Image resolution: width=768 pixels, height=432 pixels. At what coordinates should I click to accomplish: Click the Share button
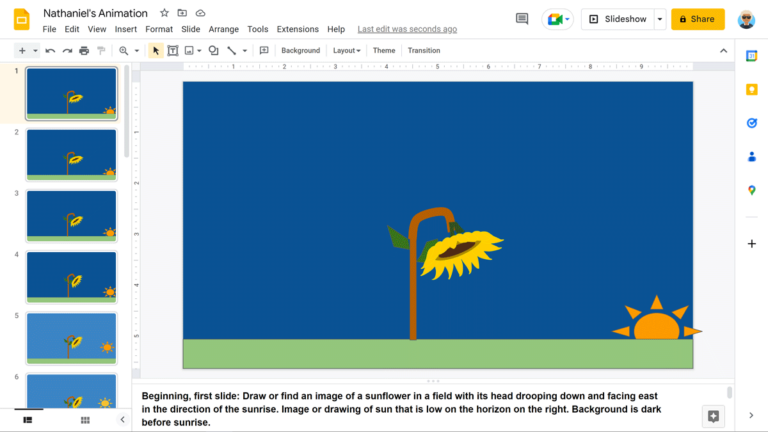coord(697,19)
